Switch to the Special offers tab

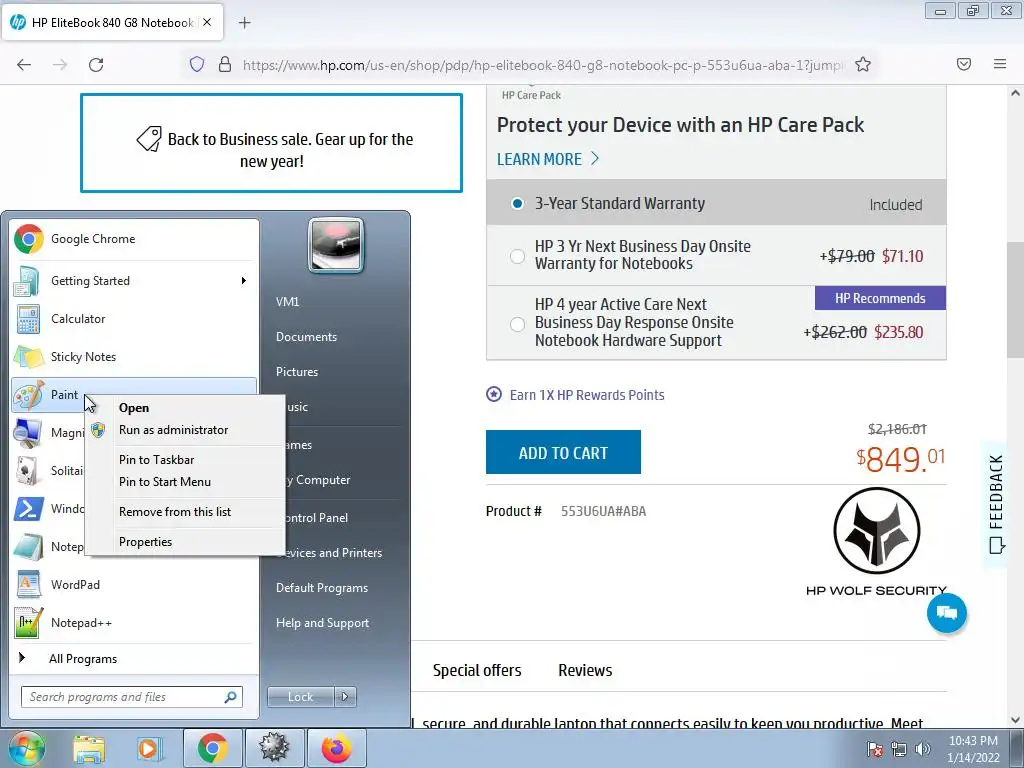click(x=477, y=671)
